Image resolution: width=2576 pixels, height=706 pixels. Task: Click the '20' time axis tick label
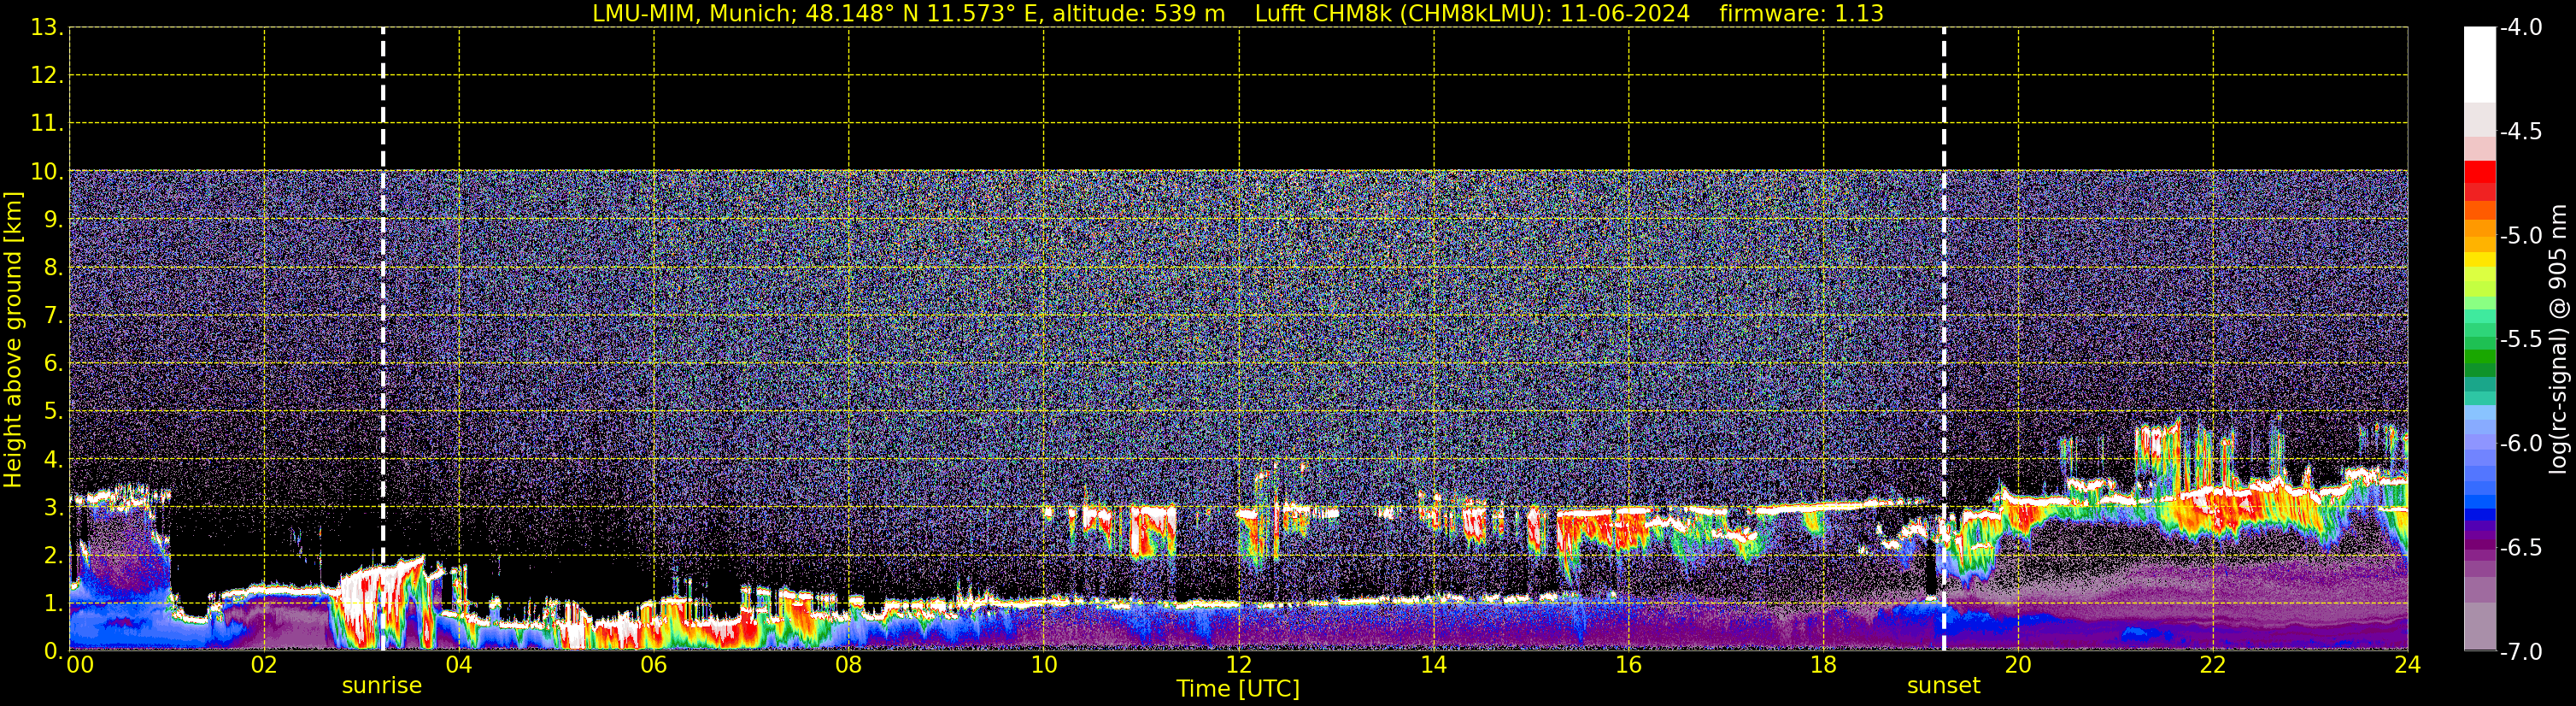point(2018,665)
